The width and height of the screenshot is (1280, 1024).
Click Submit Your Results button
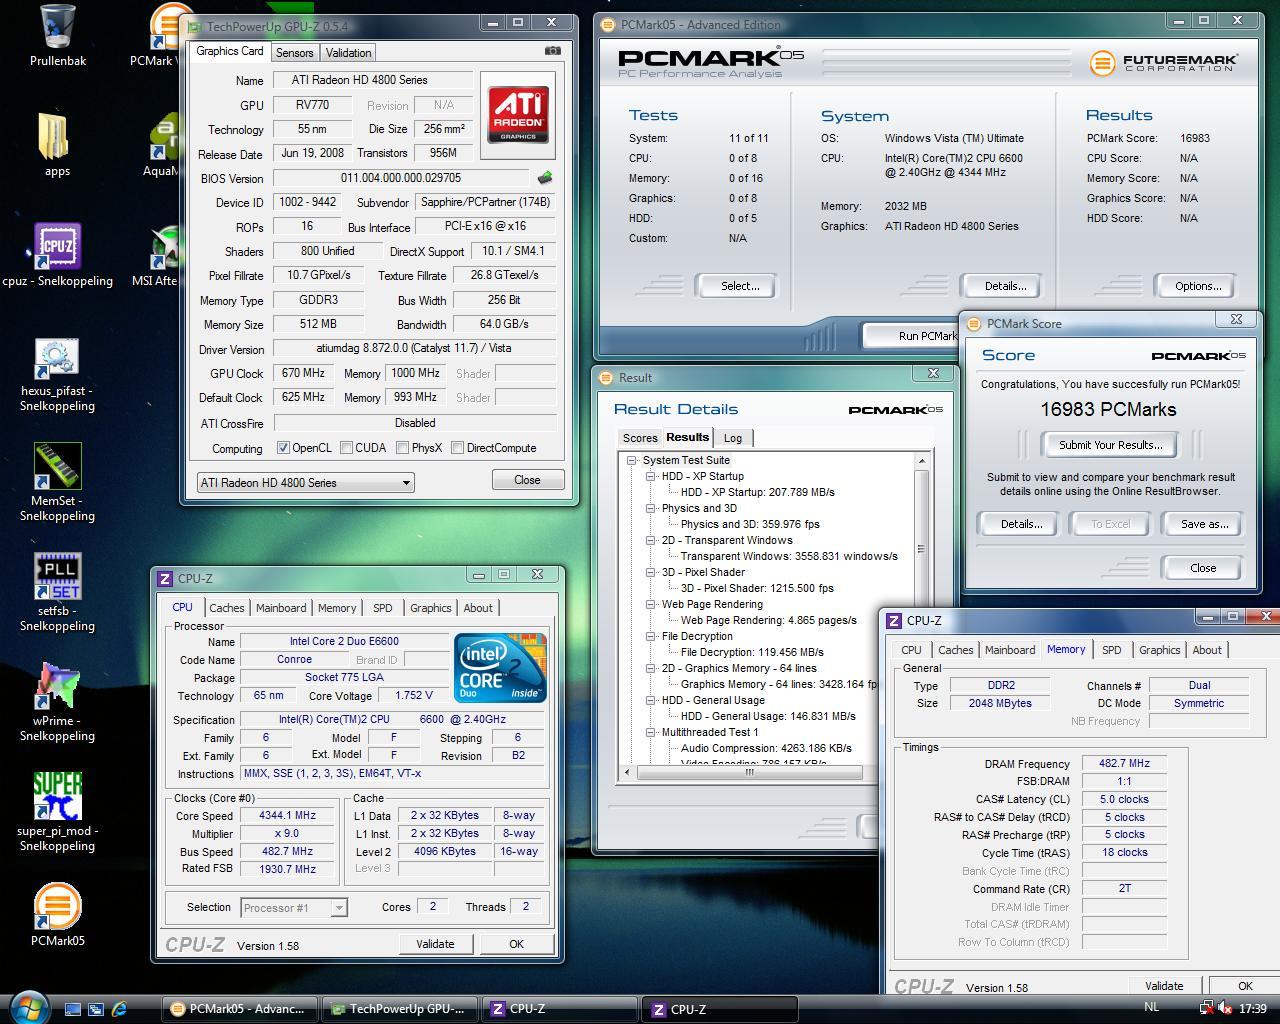(1110, 445)
